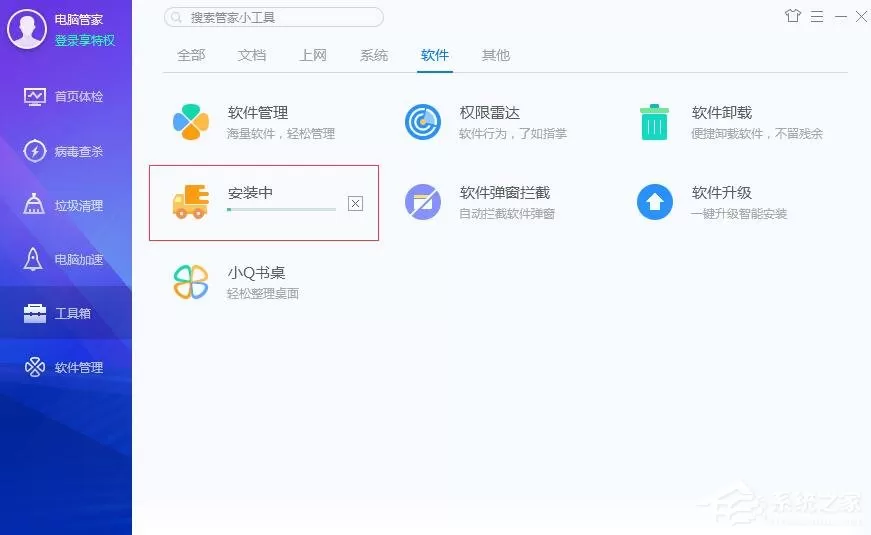Viewport: 871px width, 535px height.
Task: Click the installation progress bar
Action: [x=282, y=209]
